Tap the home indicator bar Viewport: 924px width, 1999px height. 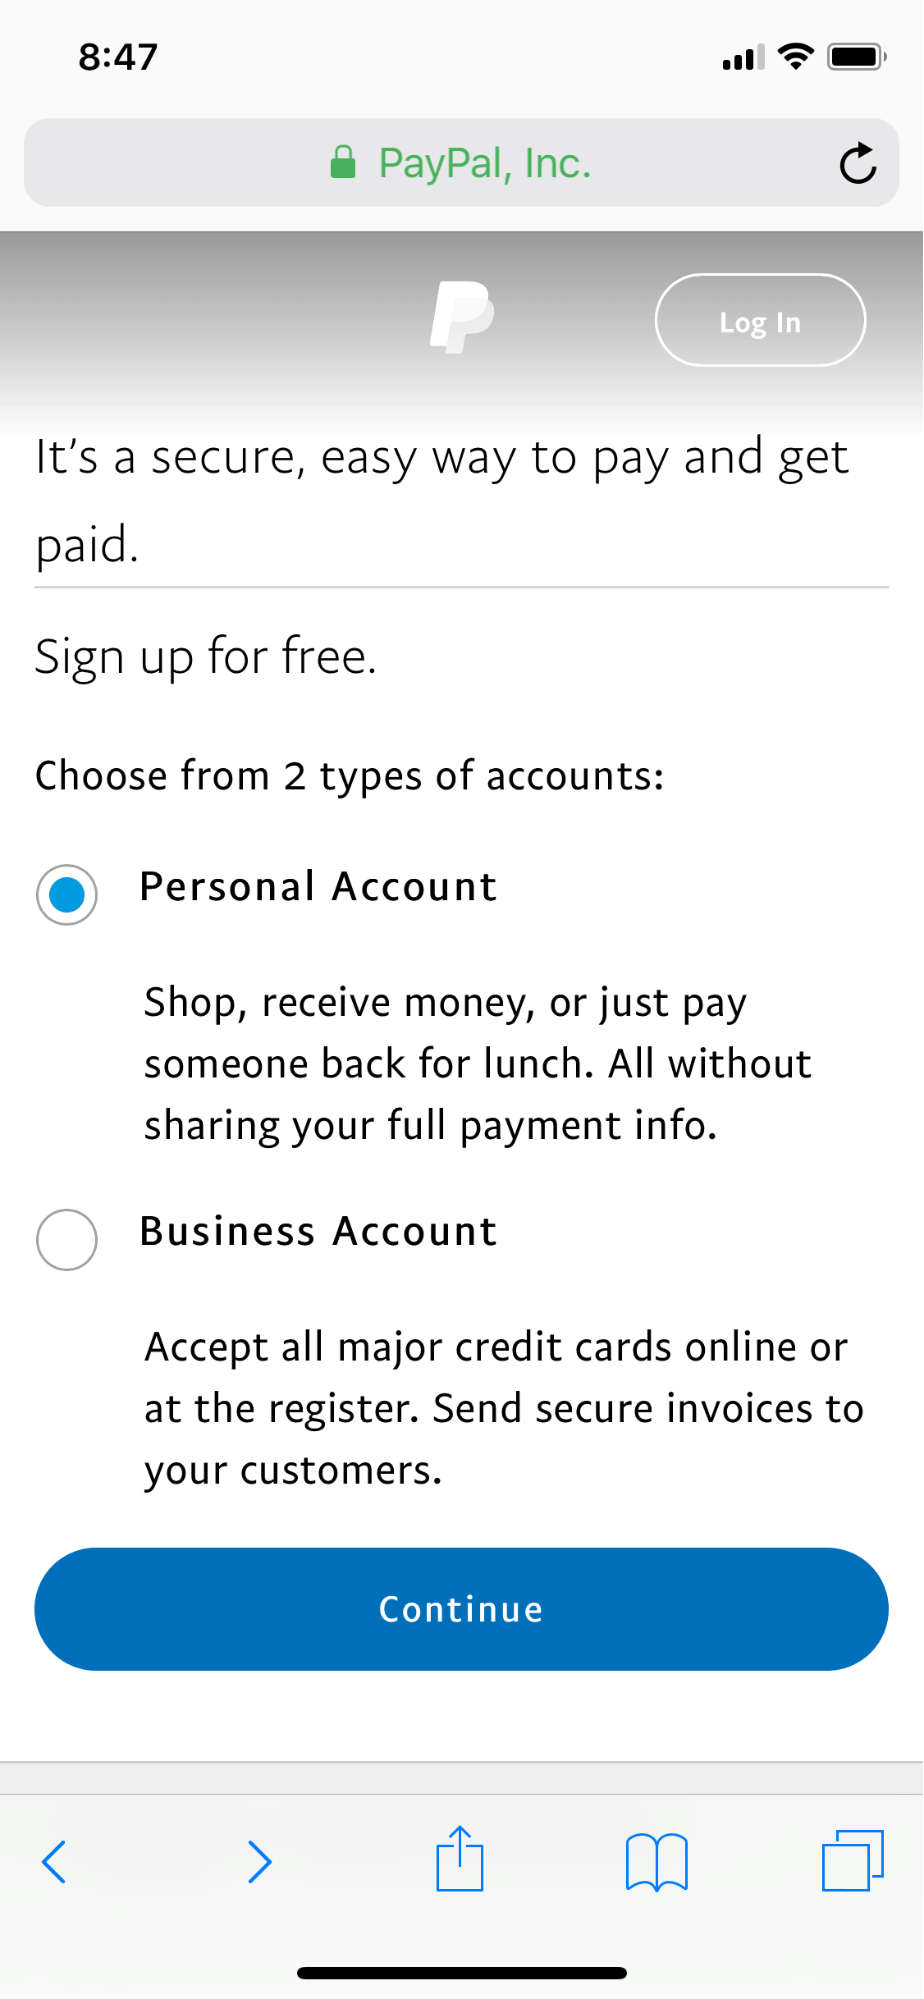[462, 1973]
